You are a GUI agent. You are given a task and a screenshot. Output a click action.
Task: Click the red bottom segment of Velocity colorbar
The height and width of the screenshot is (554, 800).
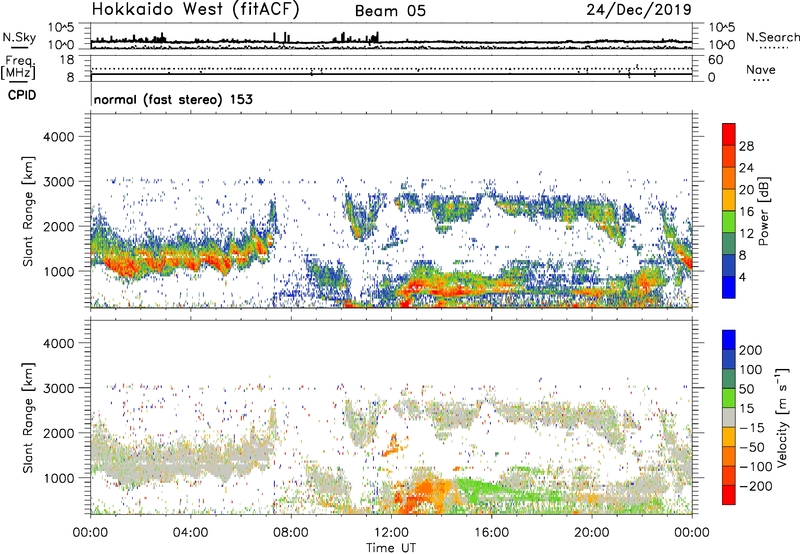[729, 495]
